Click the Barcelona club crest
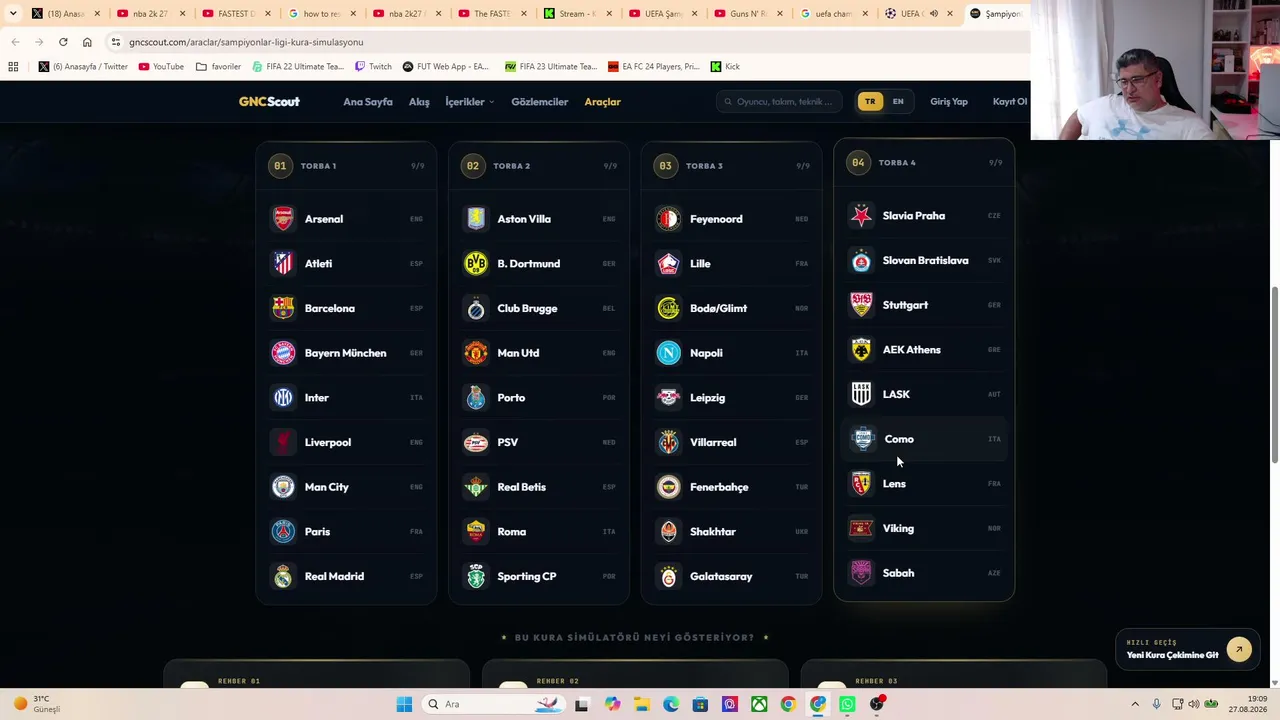The image size is (1280, 720). pyautogui.click(x=284, y=308)
